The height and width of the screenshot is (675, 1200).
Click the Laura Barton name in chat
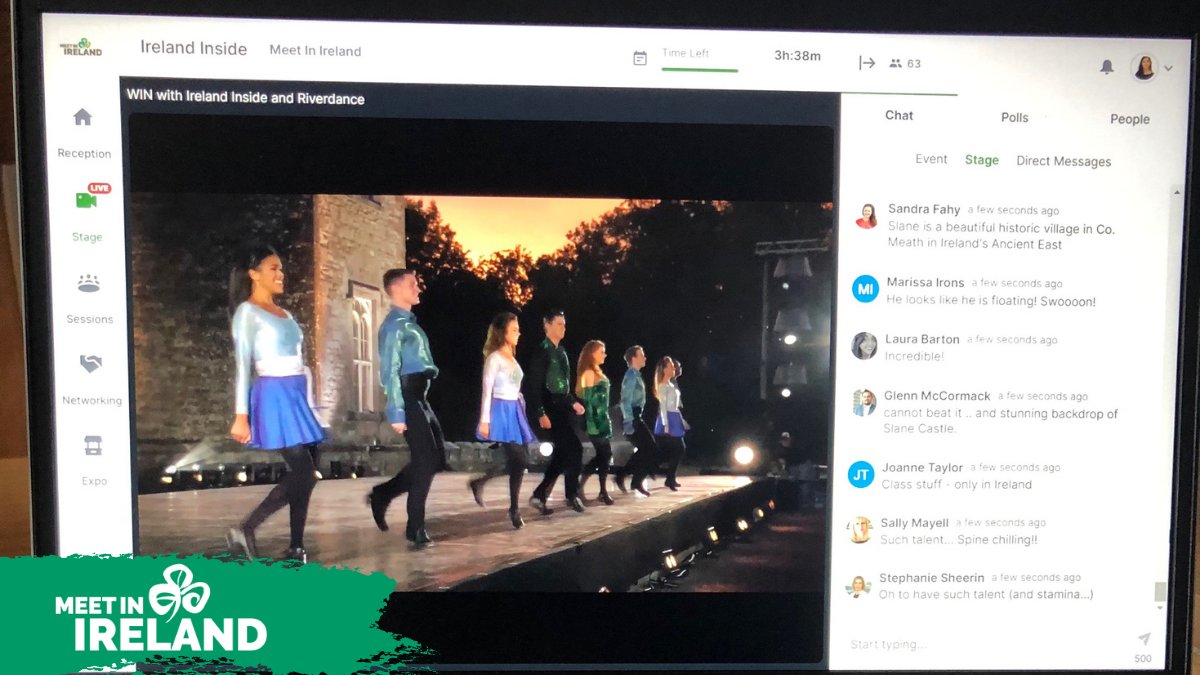click(922, 339)
